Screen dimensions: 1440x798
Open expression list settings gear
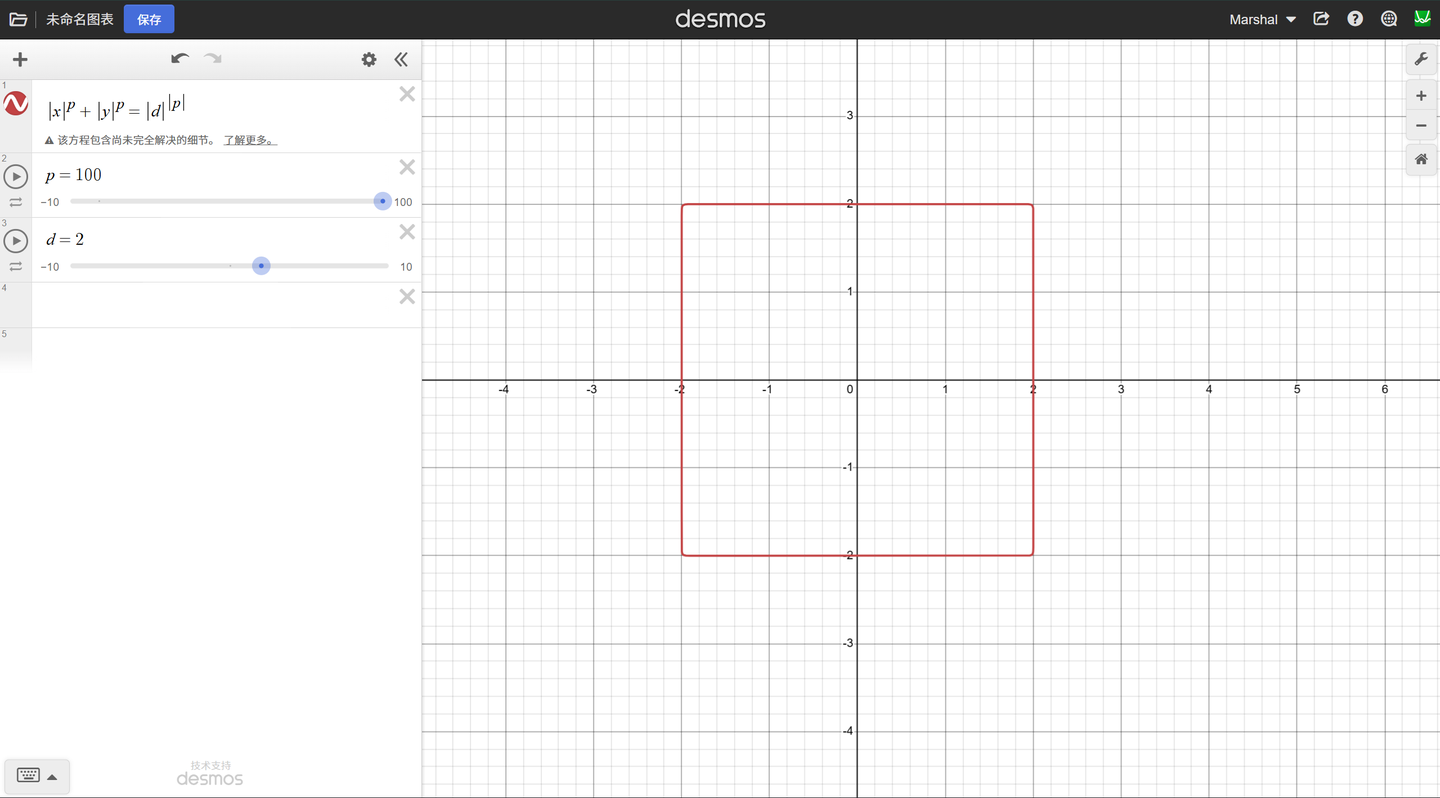click(369, 60)
